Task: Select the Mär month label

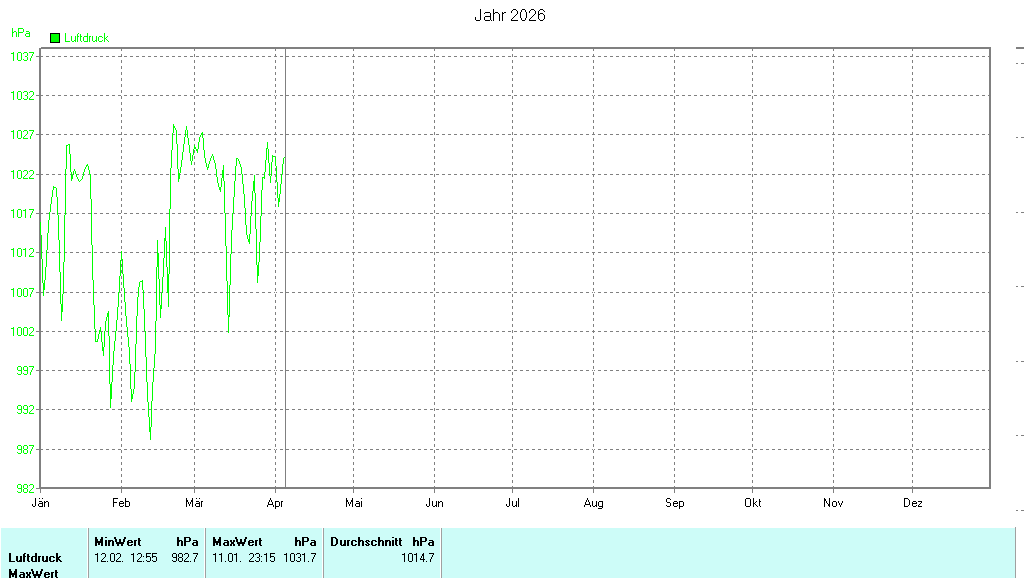Action: point(195,503)
